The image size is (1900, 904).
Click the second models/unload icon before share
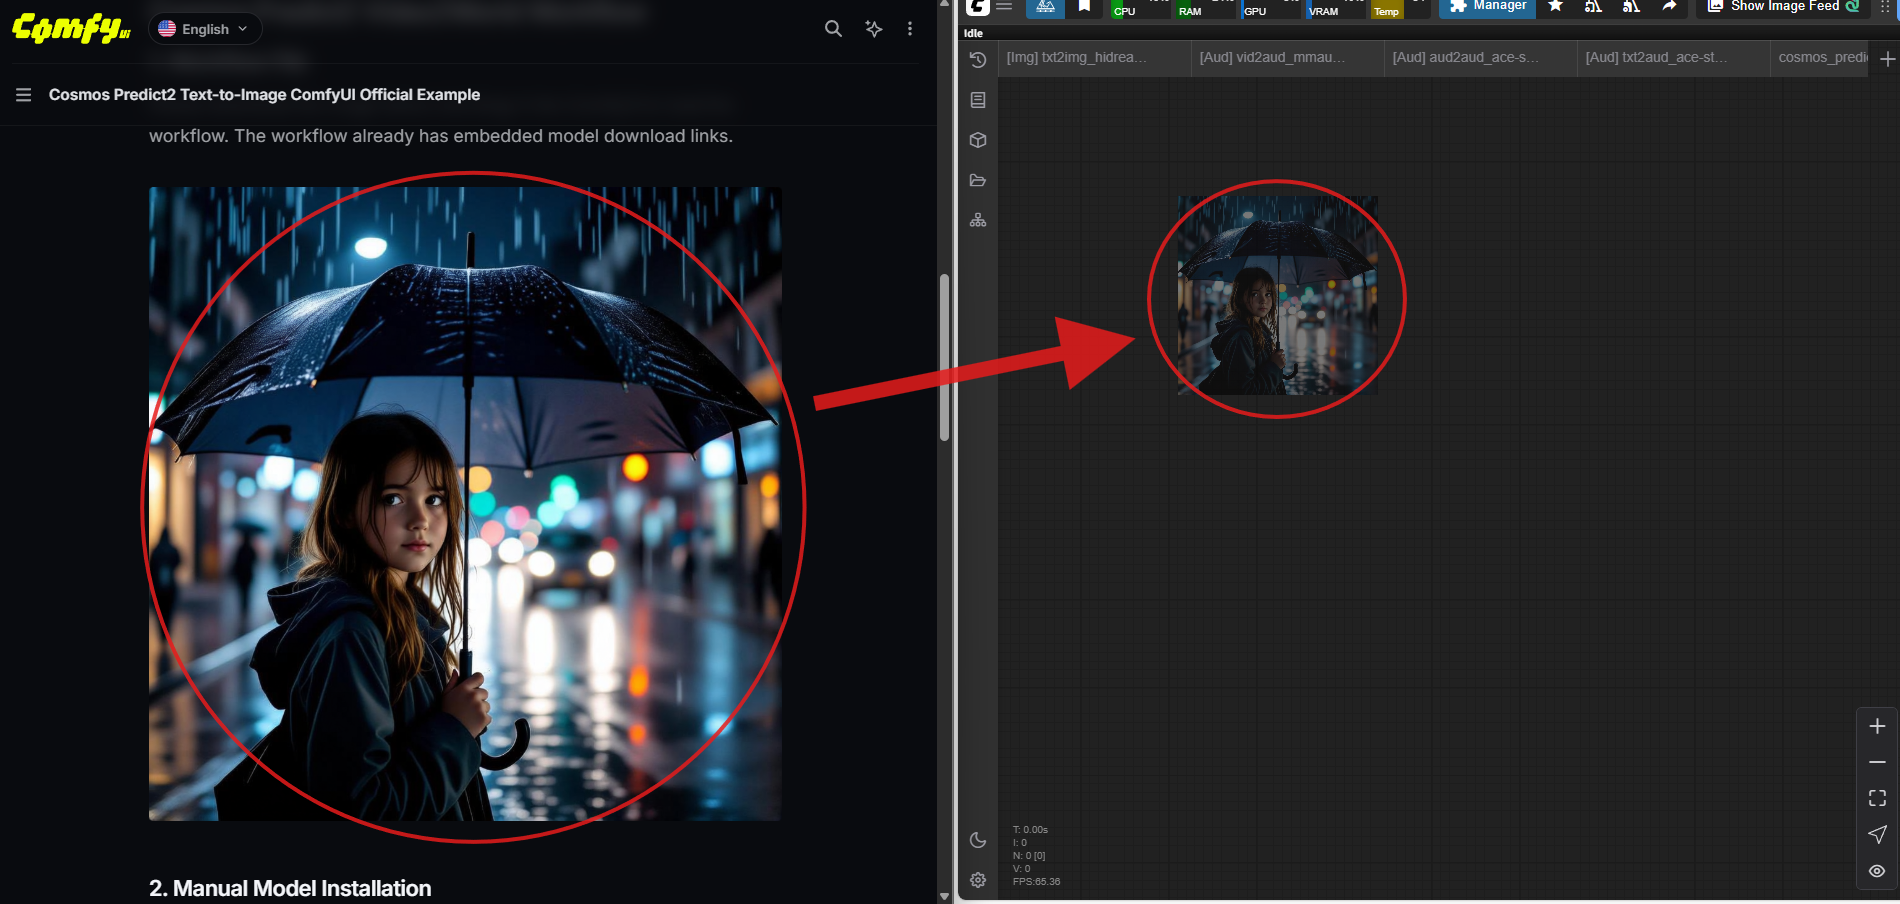[1631, 6]
